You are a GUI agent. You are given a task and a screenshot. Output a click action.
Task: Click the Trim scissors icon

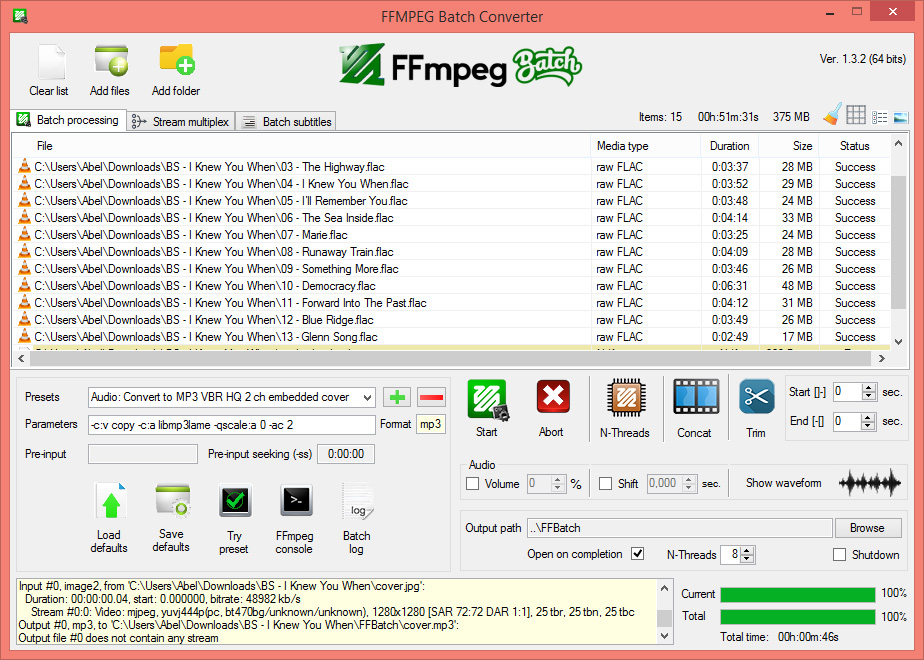[x=757, y=397]
